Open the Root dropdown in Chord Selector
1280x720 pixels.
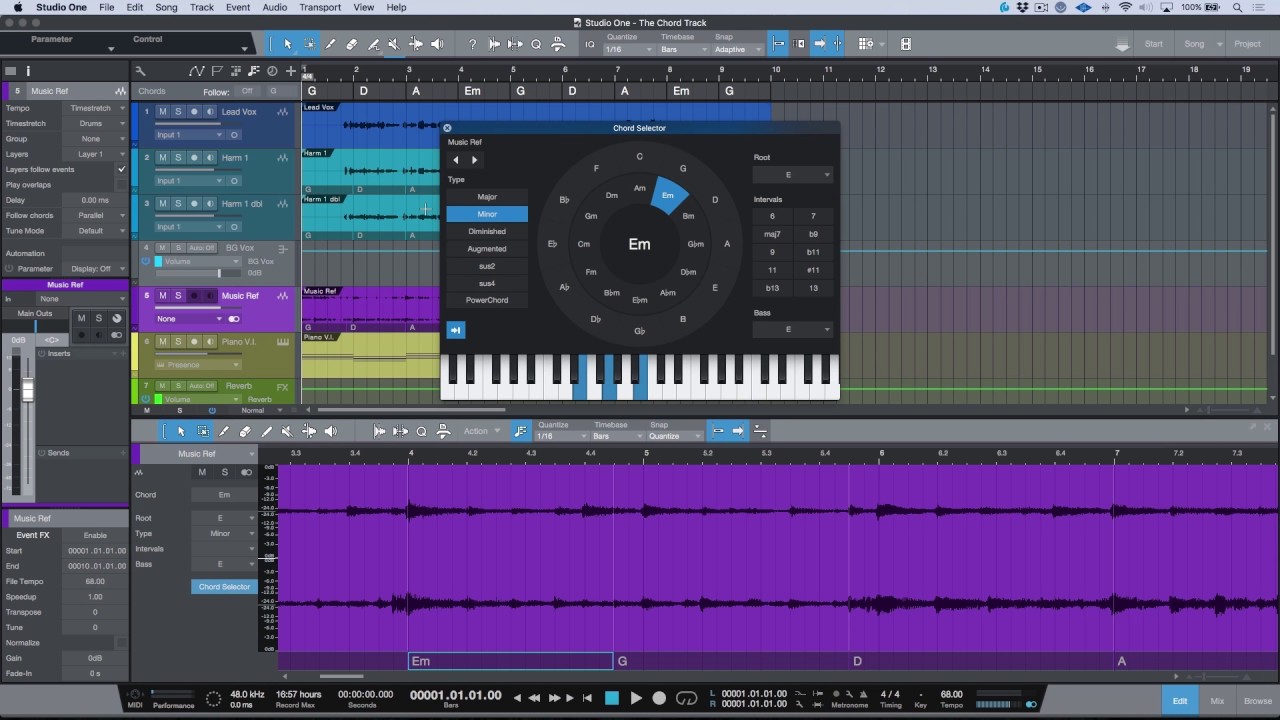pos(792,175)
